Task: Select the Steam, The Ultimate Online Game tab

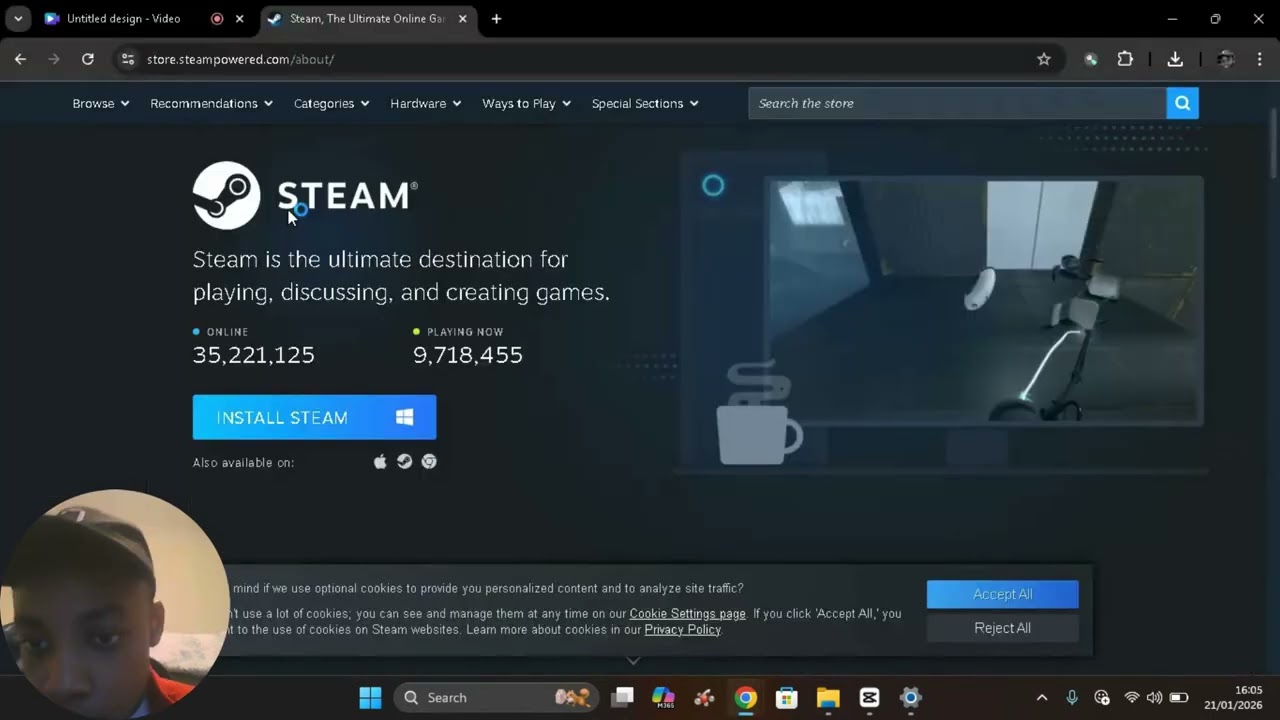Action: (x=367, y=19)
